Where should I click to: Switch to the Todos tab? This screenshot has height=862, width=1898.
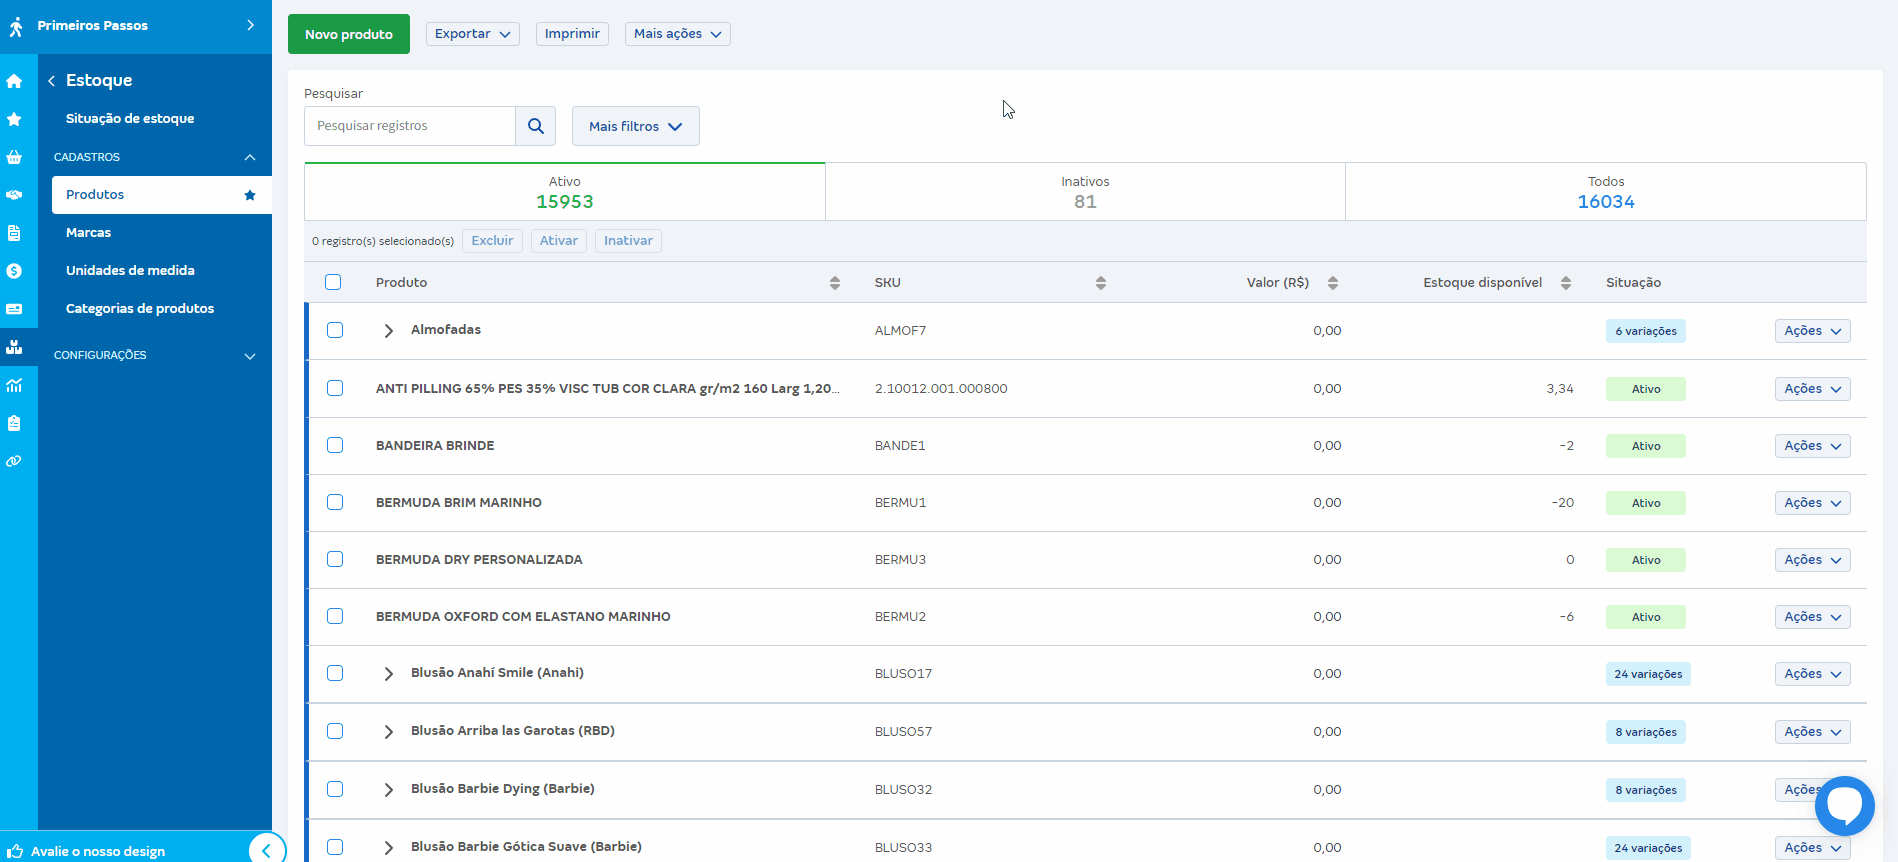tap(1606, 192)
